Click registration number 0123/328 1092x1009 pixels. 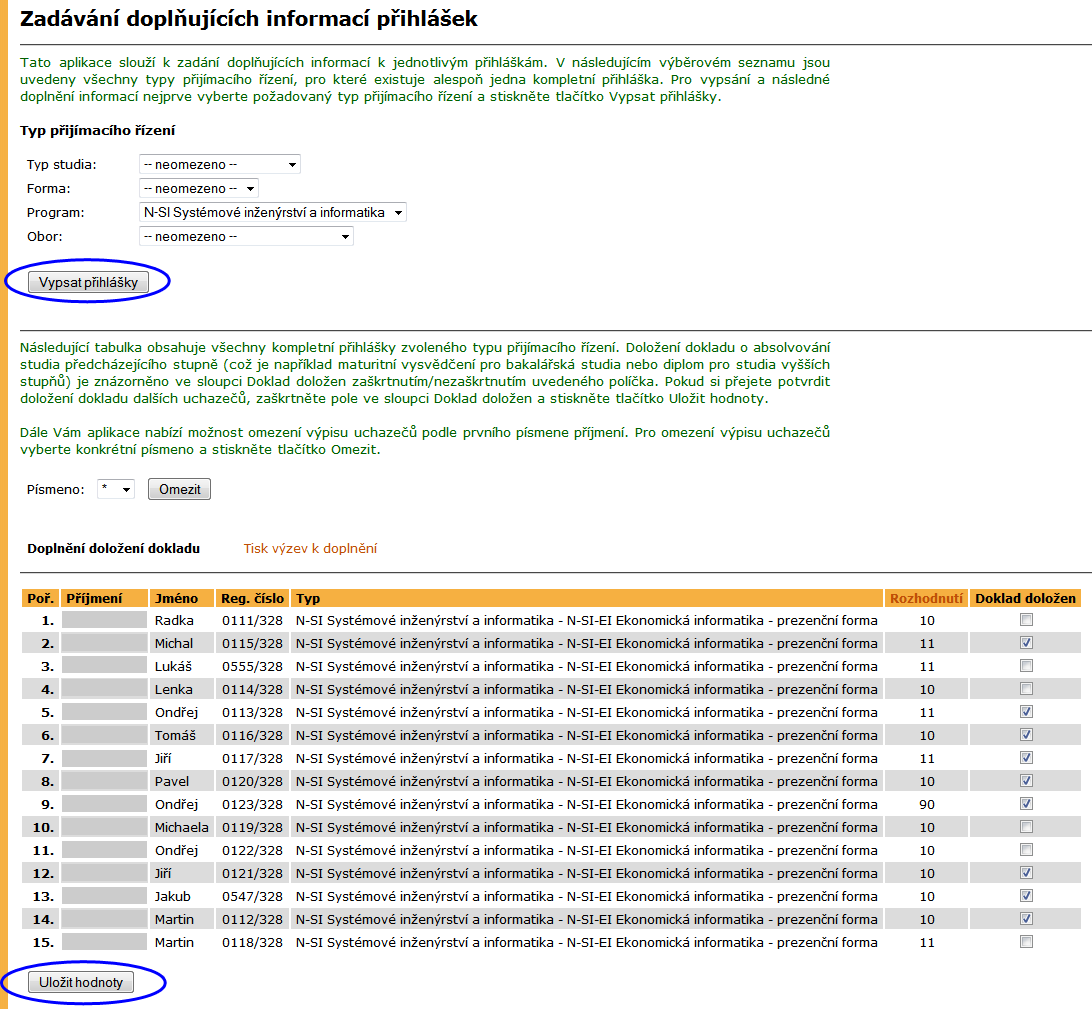[x=252, y=804]
